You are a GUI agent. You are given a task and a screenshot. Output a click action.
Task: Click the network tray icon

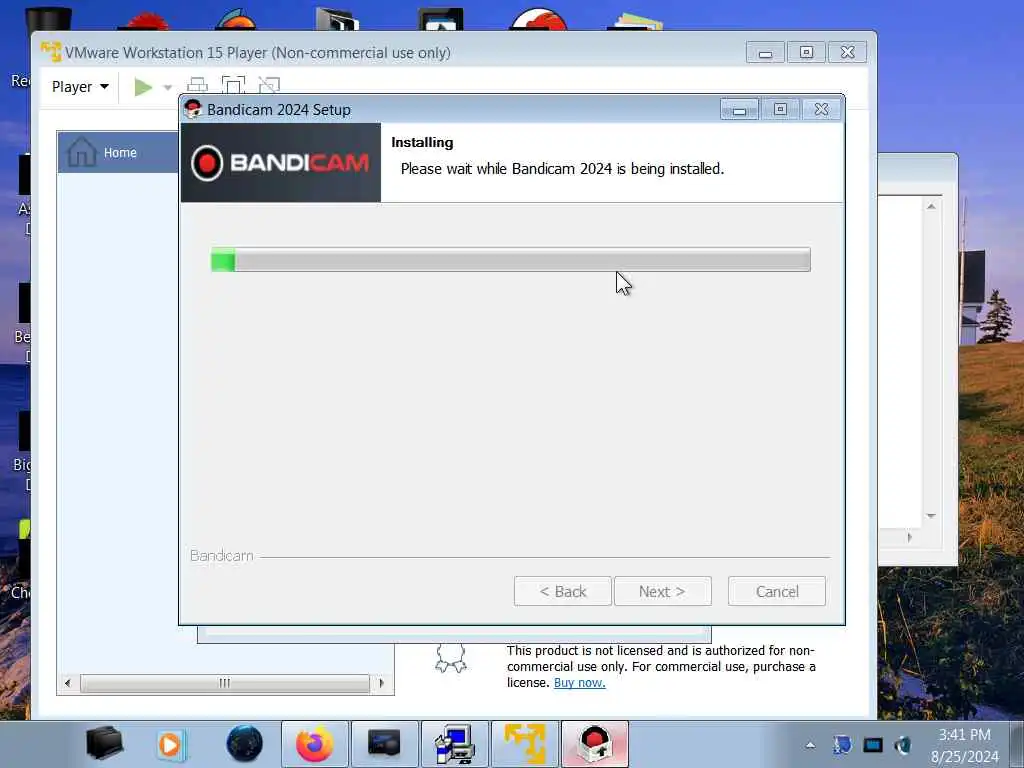pos(842,744)
